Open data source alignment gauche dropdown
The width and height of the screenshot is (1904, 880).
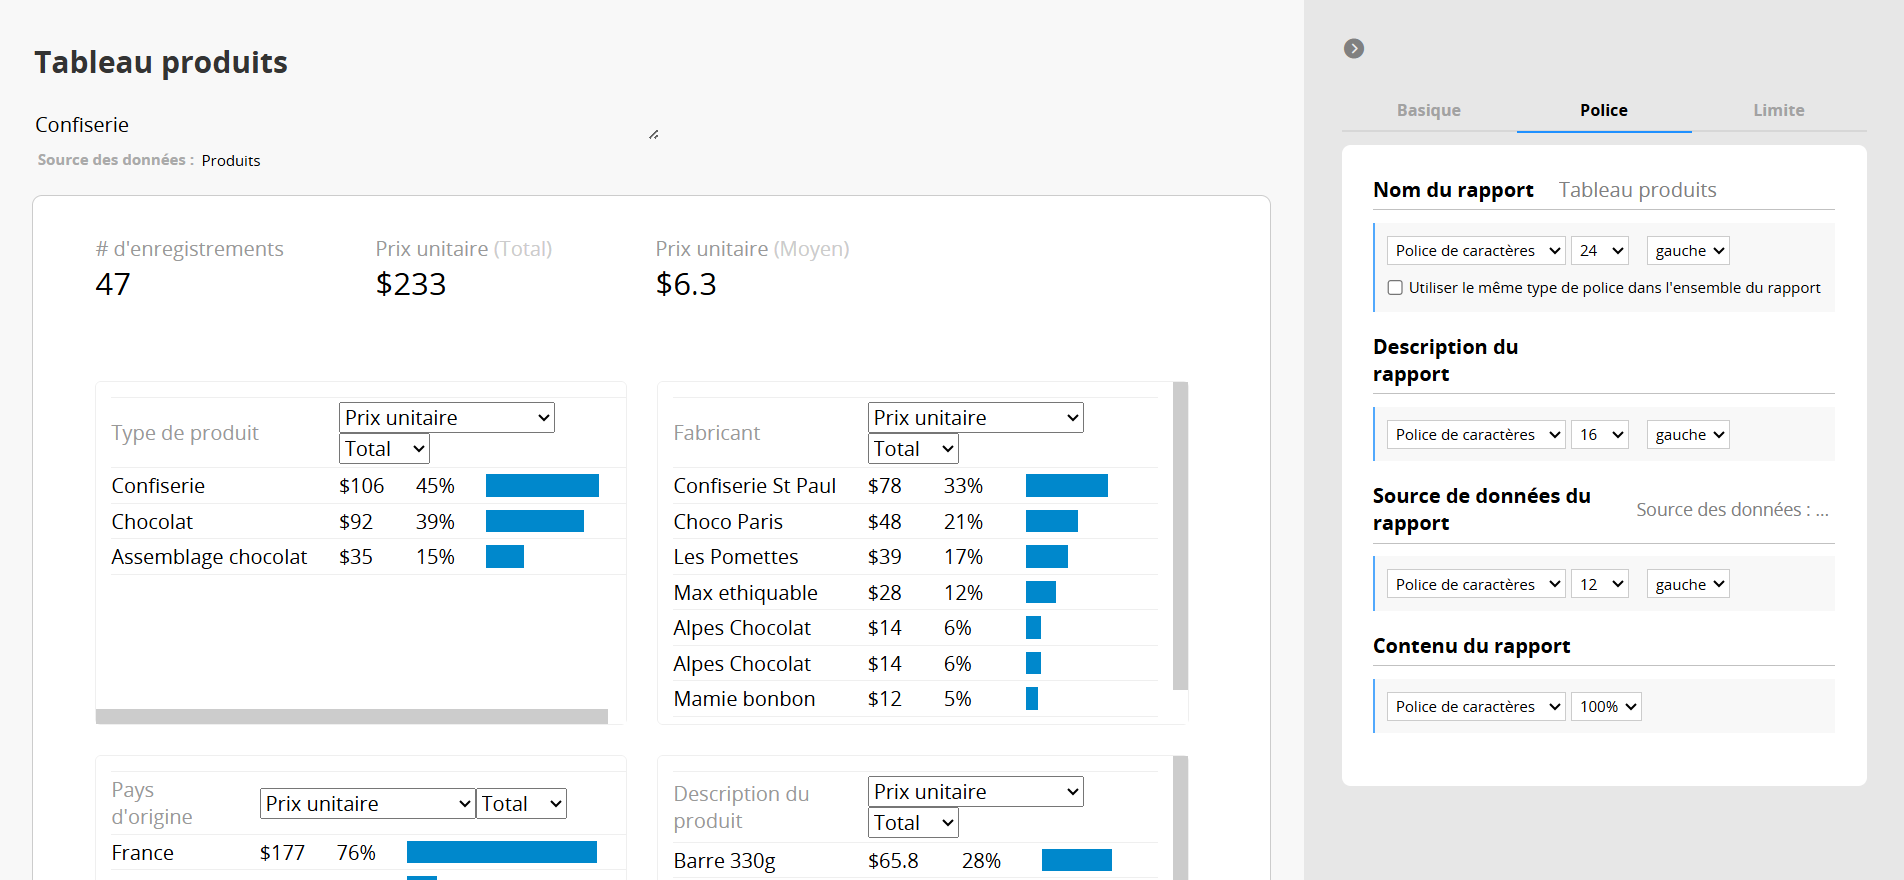[x=1688, y=585]
